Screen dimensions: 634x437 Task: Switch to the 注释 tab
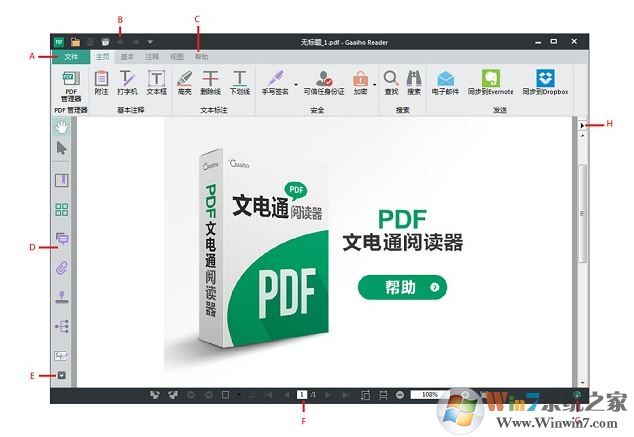pos(152,57)
